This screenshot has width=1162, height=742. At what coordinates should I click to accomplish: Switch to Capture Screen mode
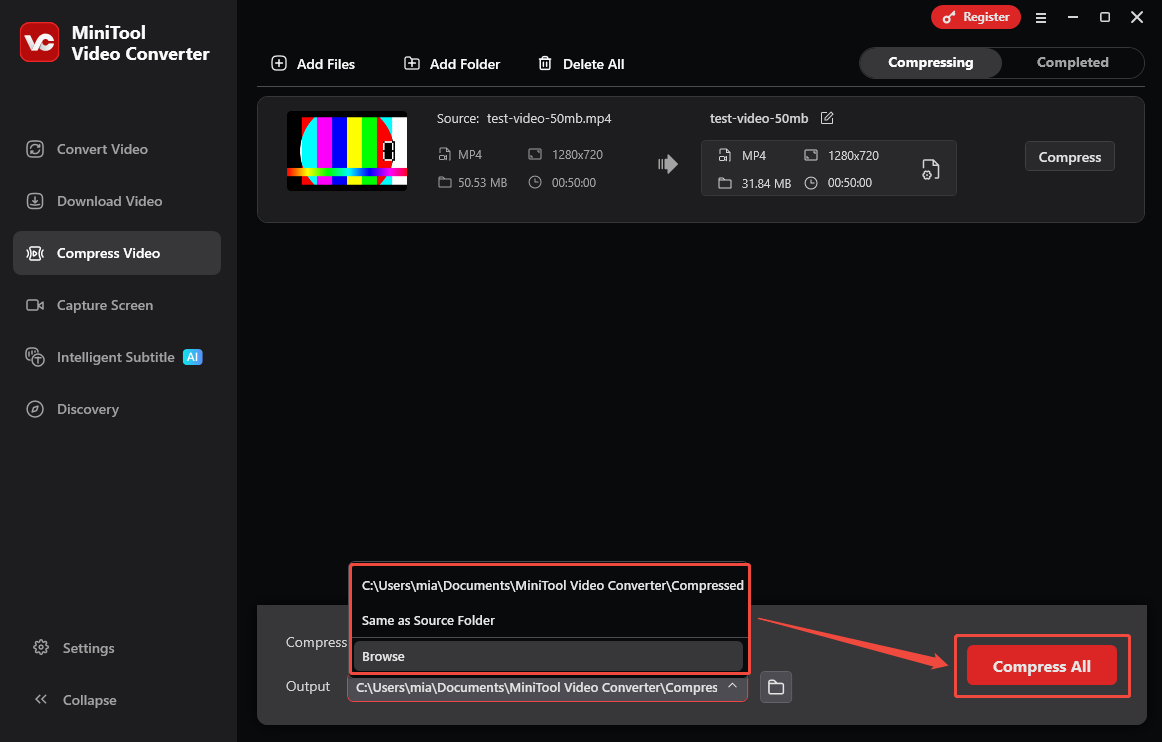tap(105, 305)
